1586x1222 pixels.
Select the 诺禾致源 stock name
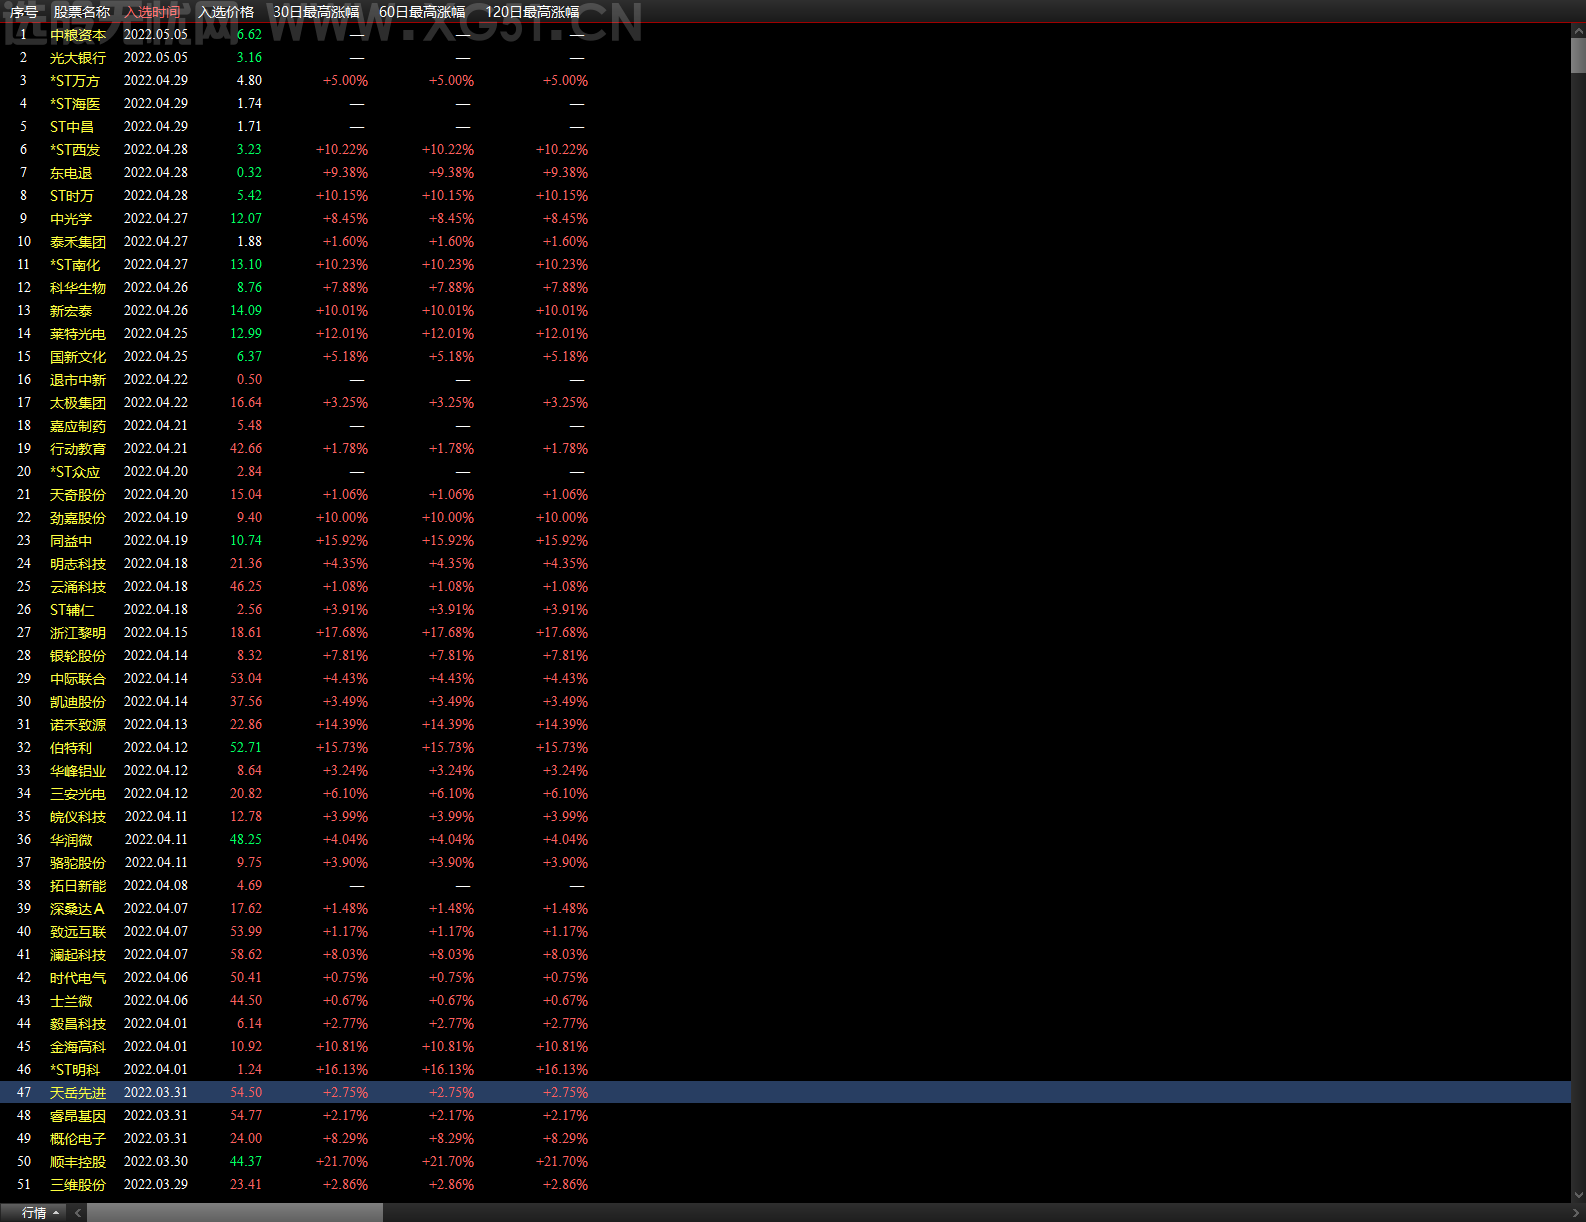point(78,725)
